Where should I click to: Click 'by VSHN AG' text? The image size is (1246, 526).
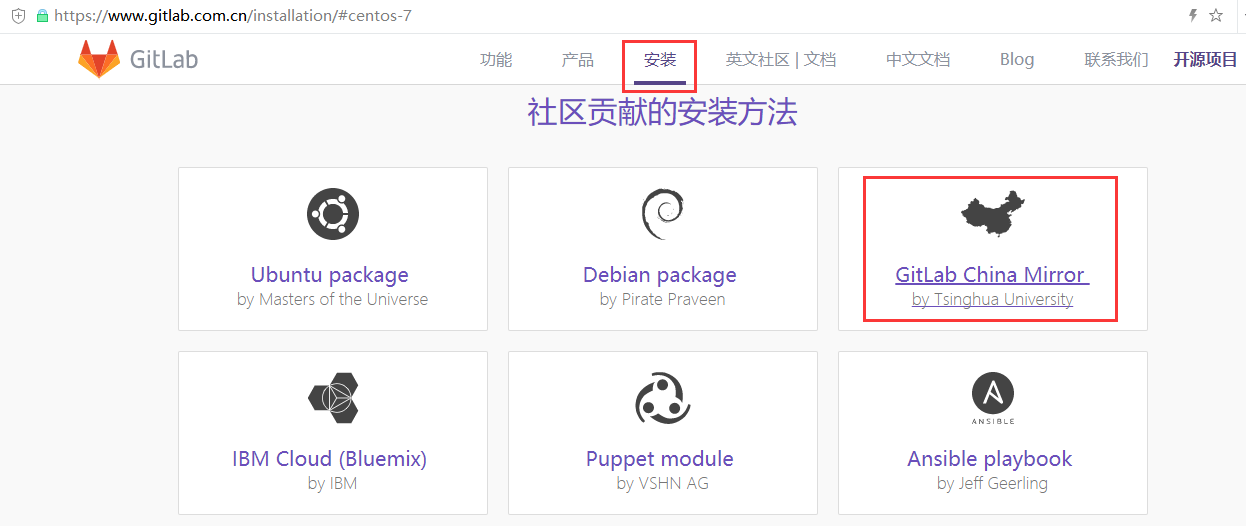tap(663, 483)
